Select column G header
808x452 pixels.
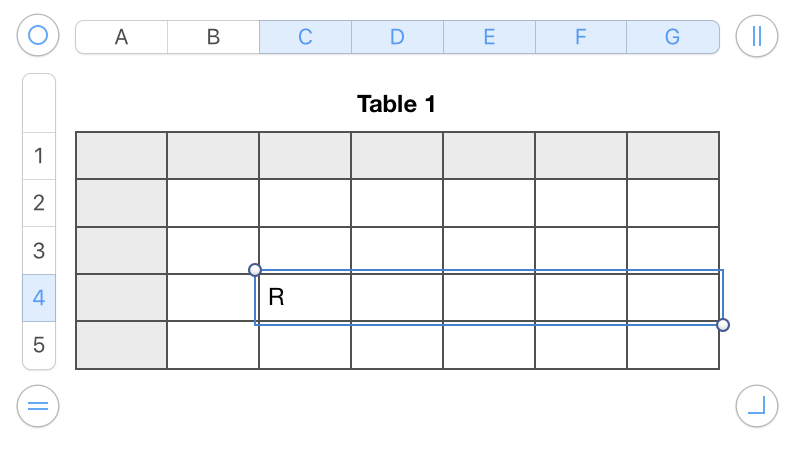point(672,37)
